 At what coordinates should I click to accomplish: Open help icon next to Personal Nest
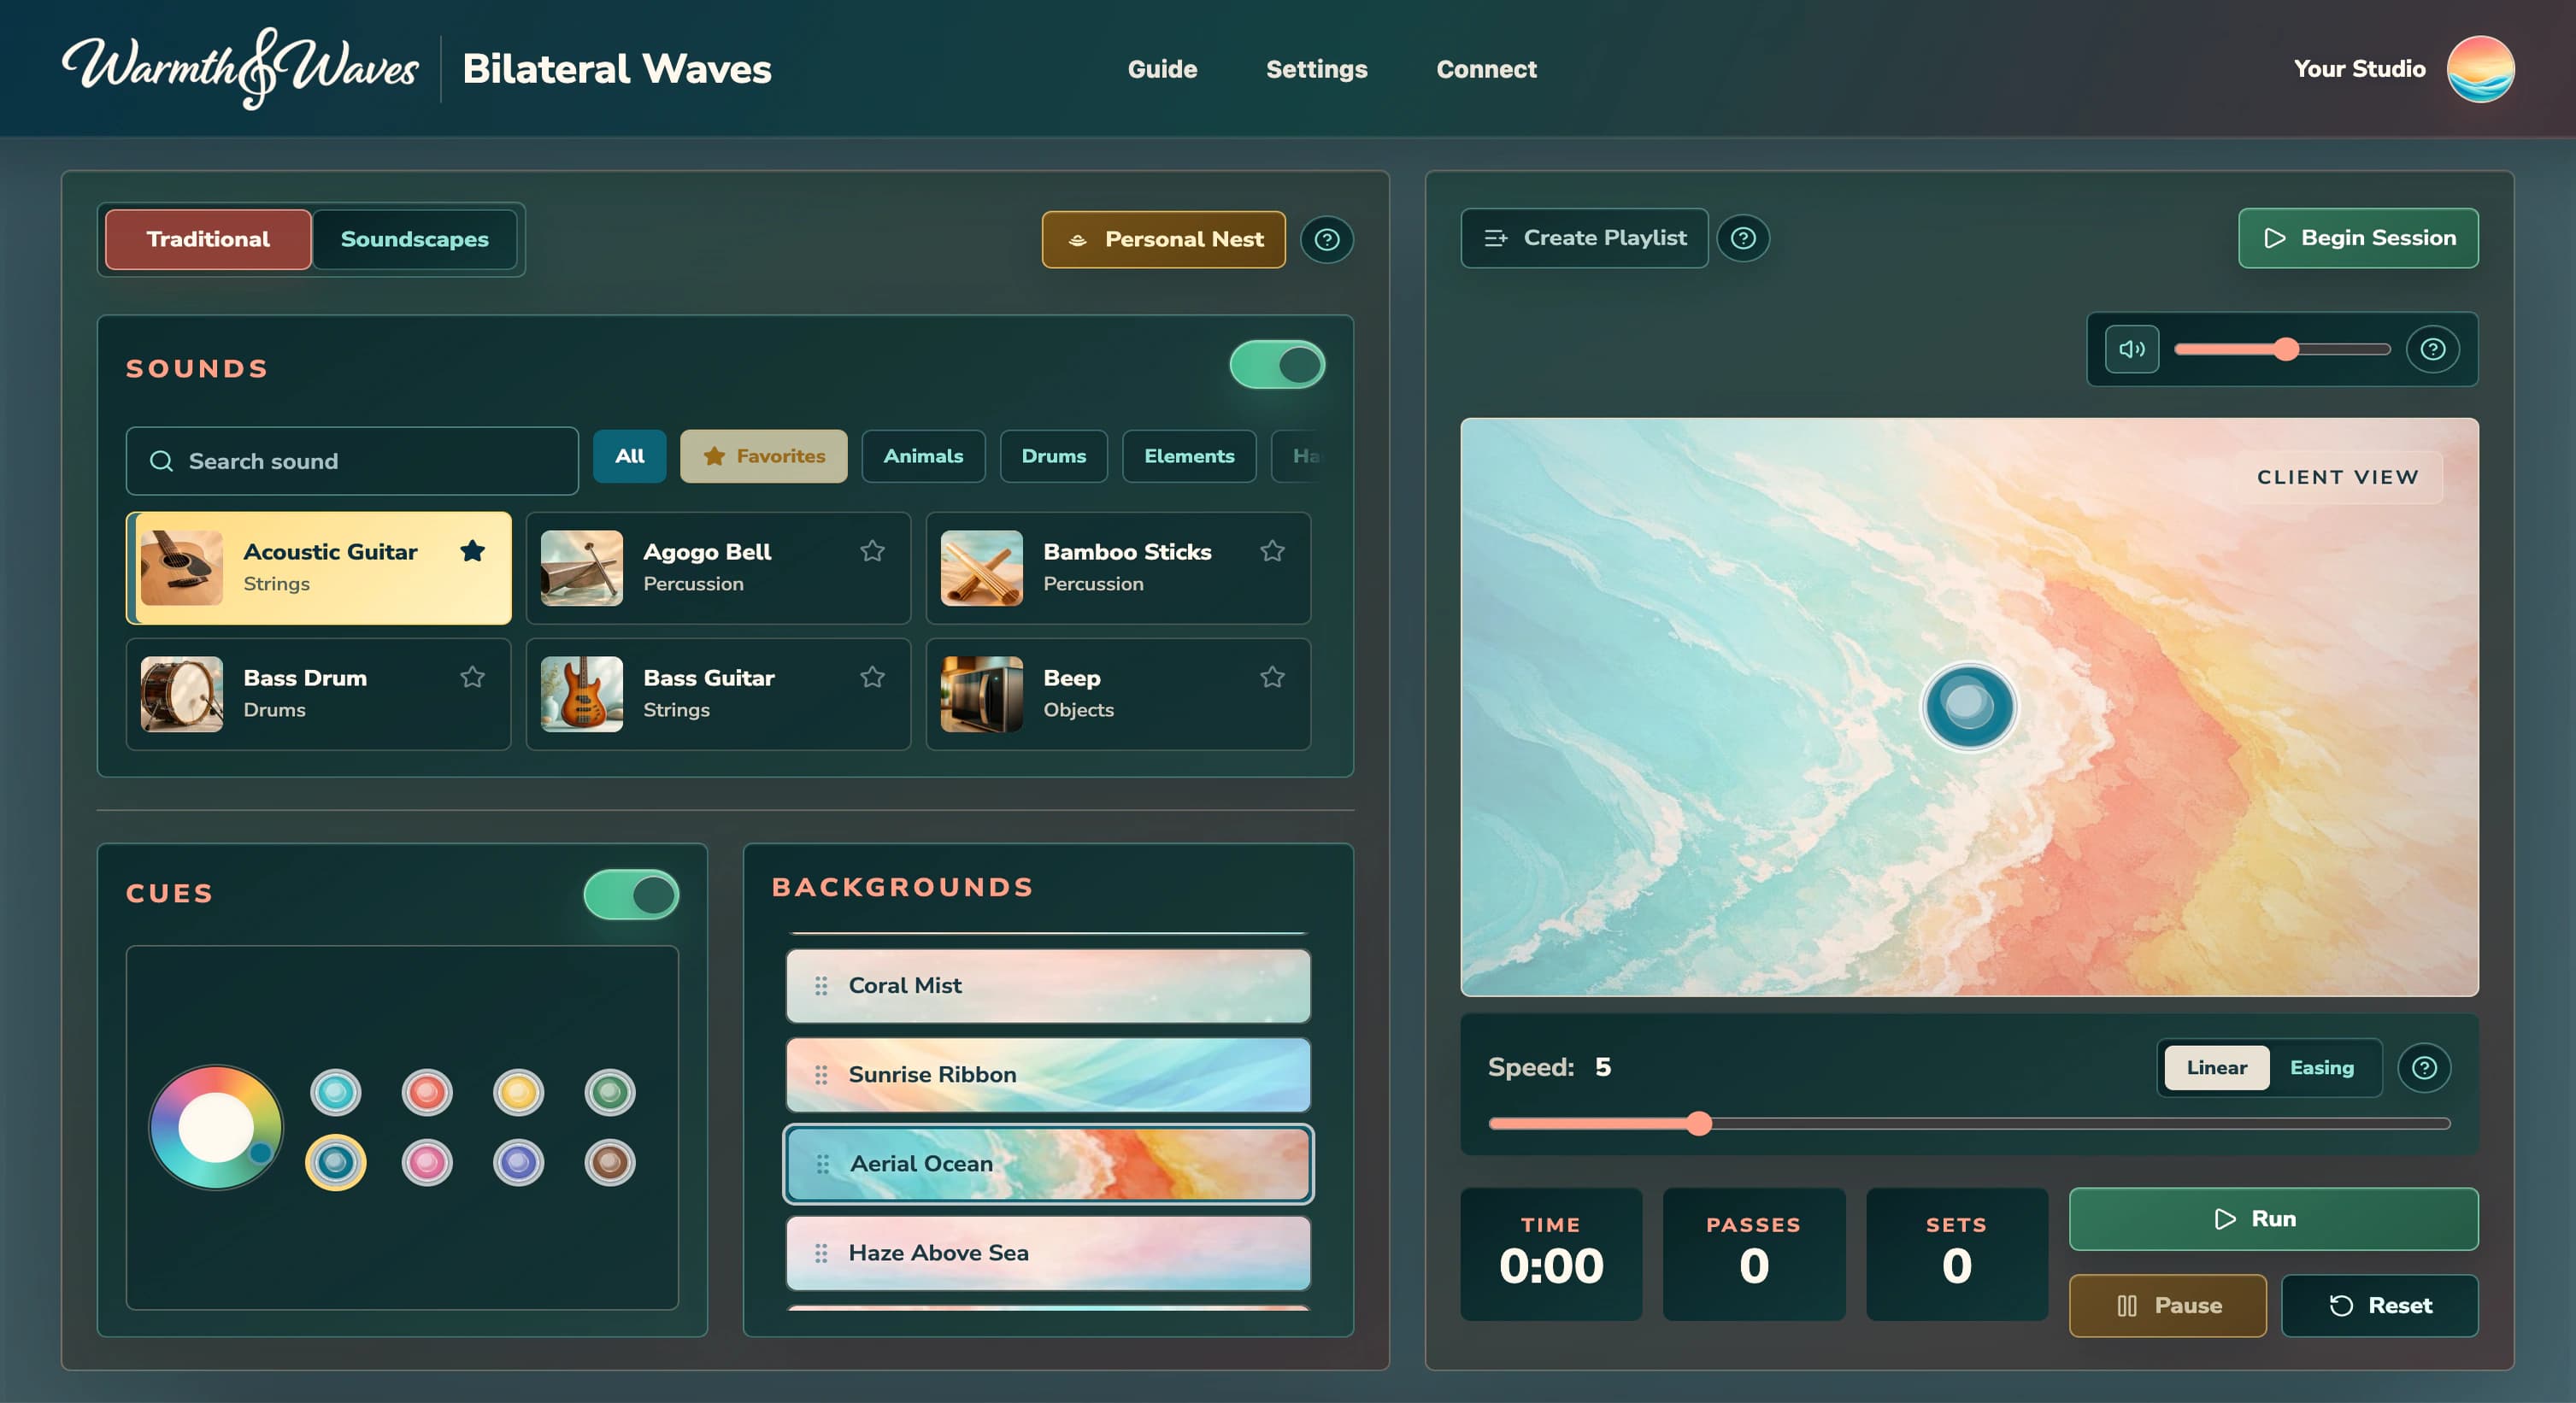pos(1326,239)
